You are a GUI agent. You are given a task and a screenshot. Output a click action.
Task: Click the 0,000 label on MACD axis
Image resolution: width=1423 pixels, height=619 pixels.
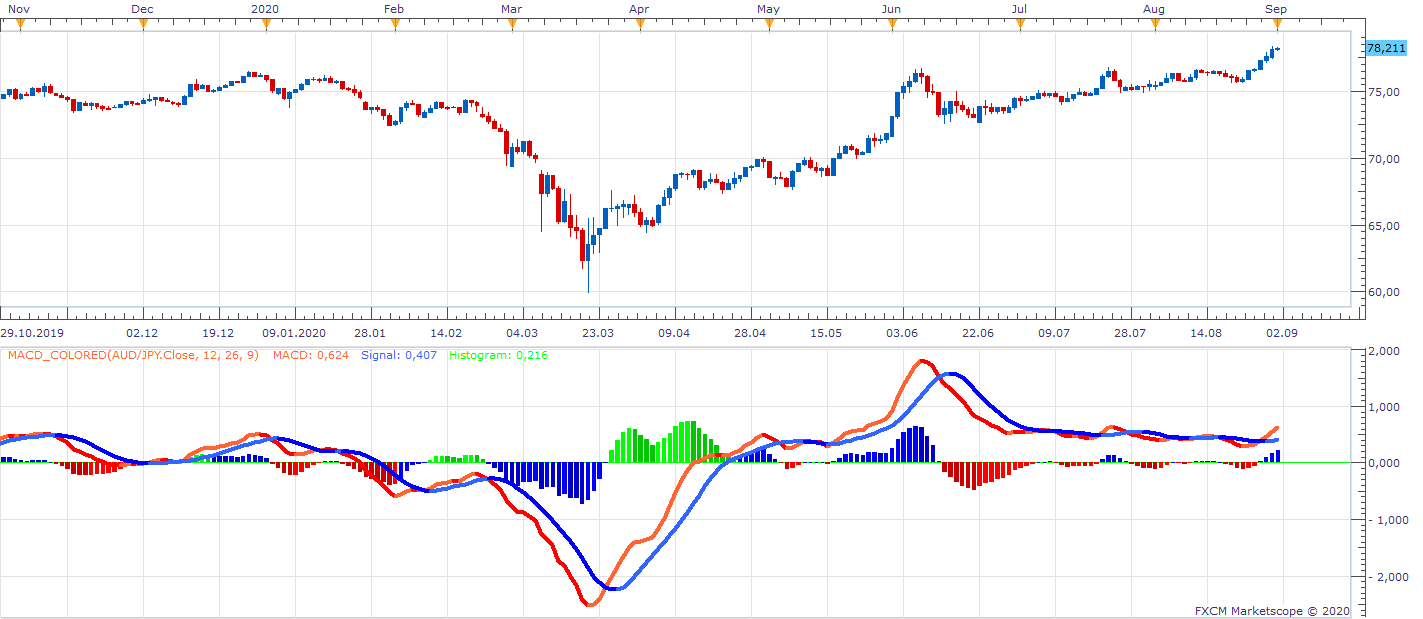1383,464
